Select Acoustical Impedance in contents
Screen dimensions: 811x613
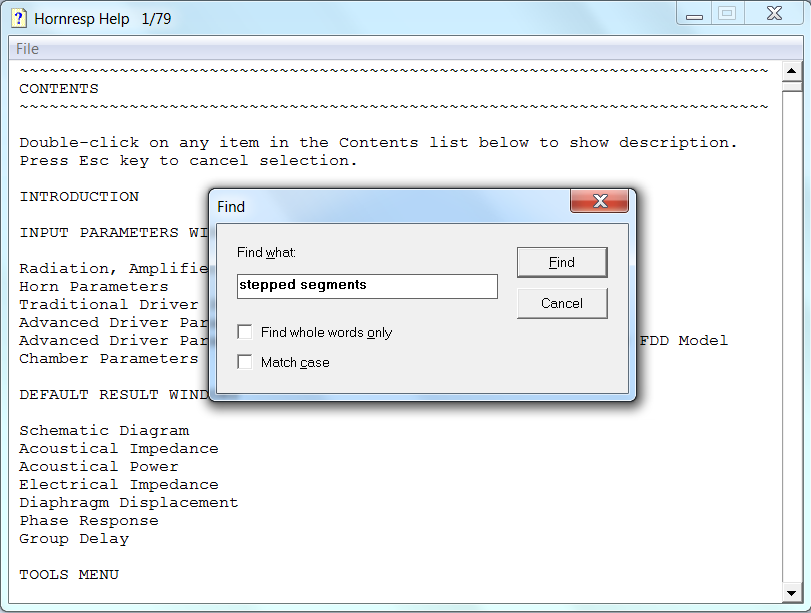(119, 448)
